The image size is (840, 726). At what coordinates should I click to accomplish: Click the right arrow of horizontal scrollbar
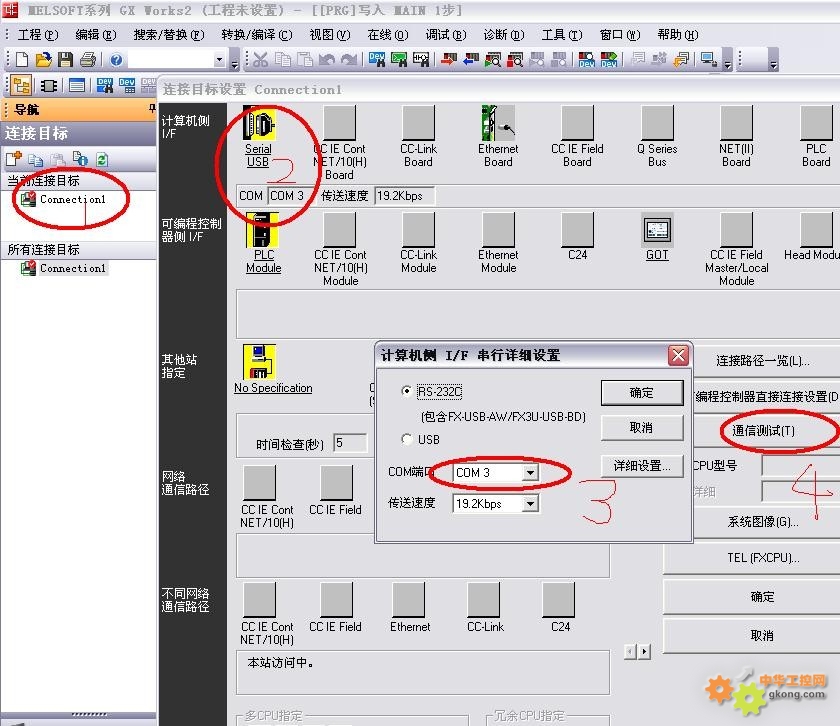644,652
